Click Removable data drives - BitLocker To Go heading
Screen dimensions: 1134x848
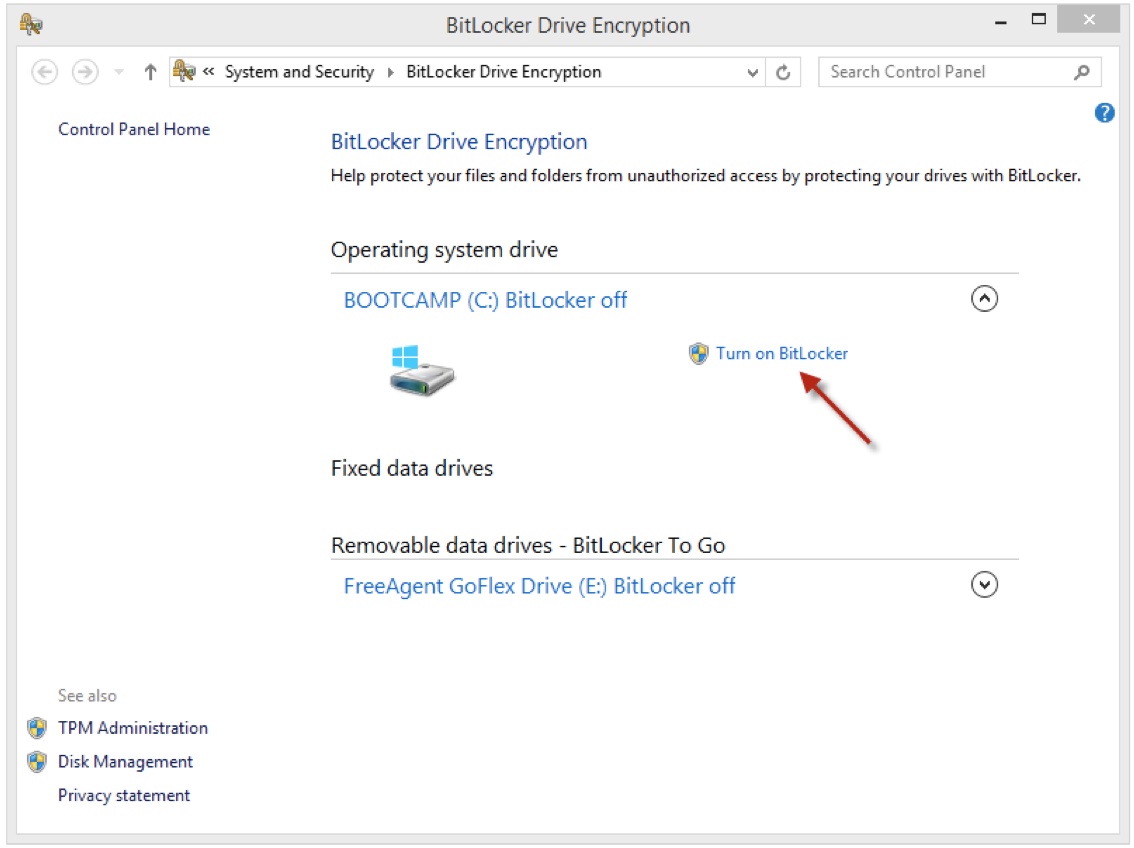click(528, 546)
